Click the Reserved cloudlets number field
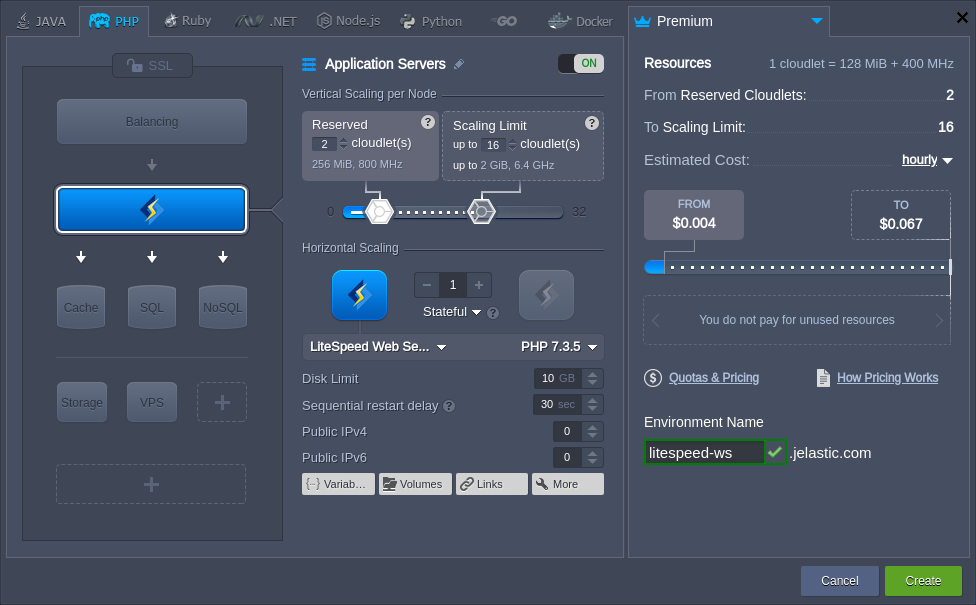 coord(324,144)
